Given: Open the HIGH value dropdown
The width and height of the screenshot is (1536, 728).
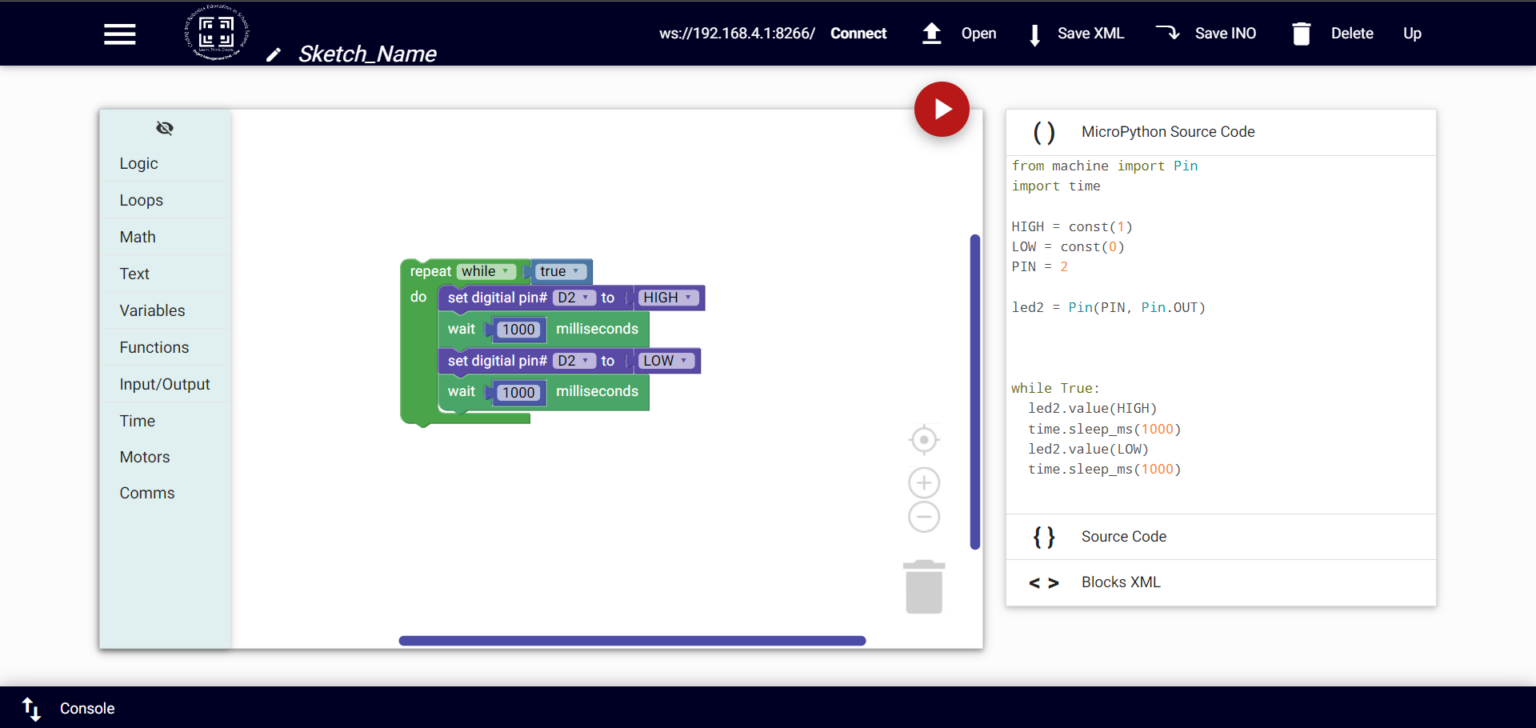Looking at the screenshot, I should [x=668, y=297].
